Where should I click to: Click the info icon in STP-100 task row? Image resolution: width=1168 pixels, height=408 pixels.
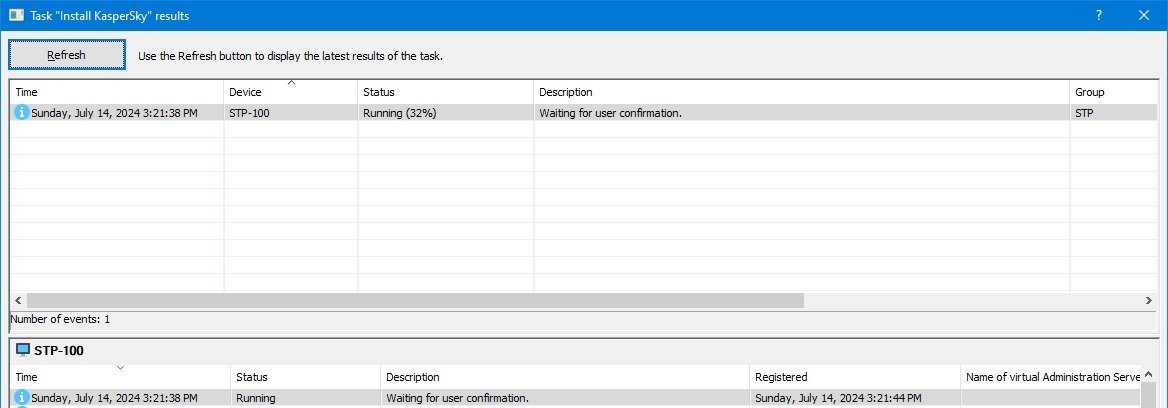(22, 113)
